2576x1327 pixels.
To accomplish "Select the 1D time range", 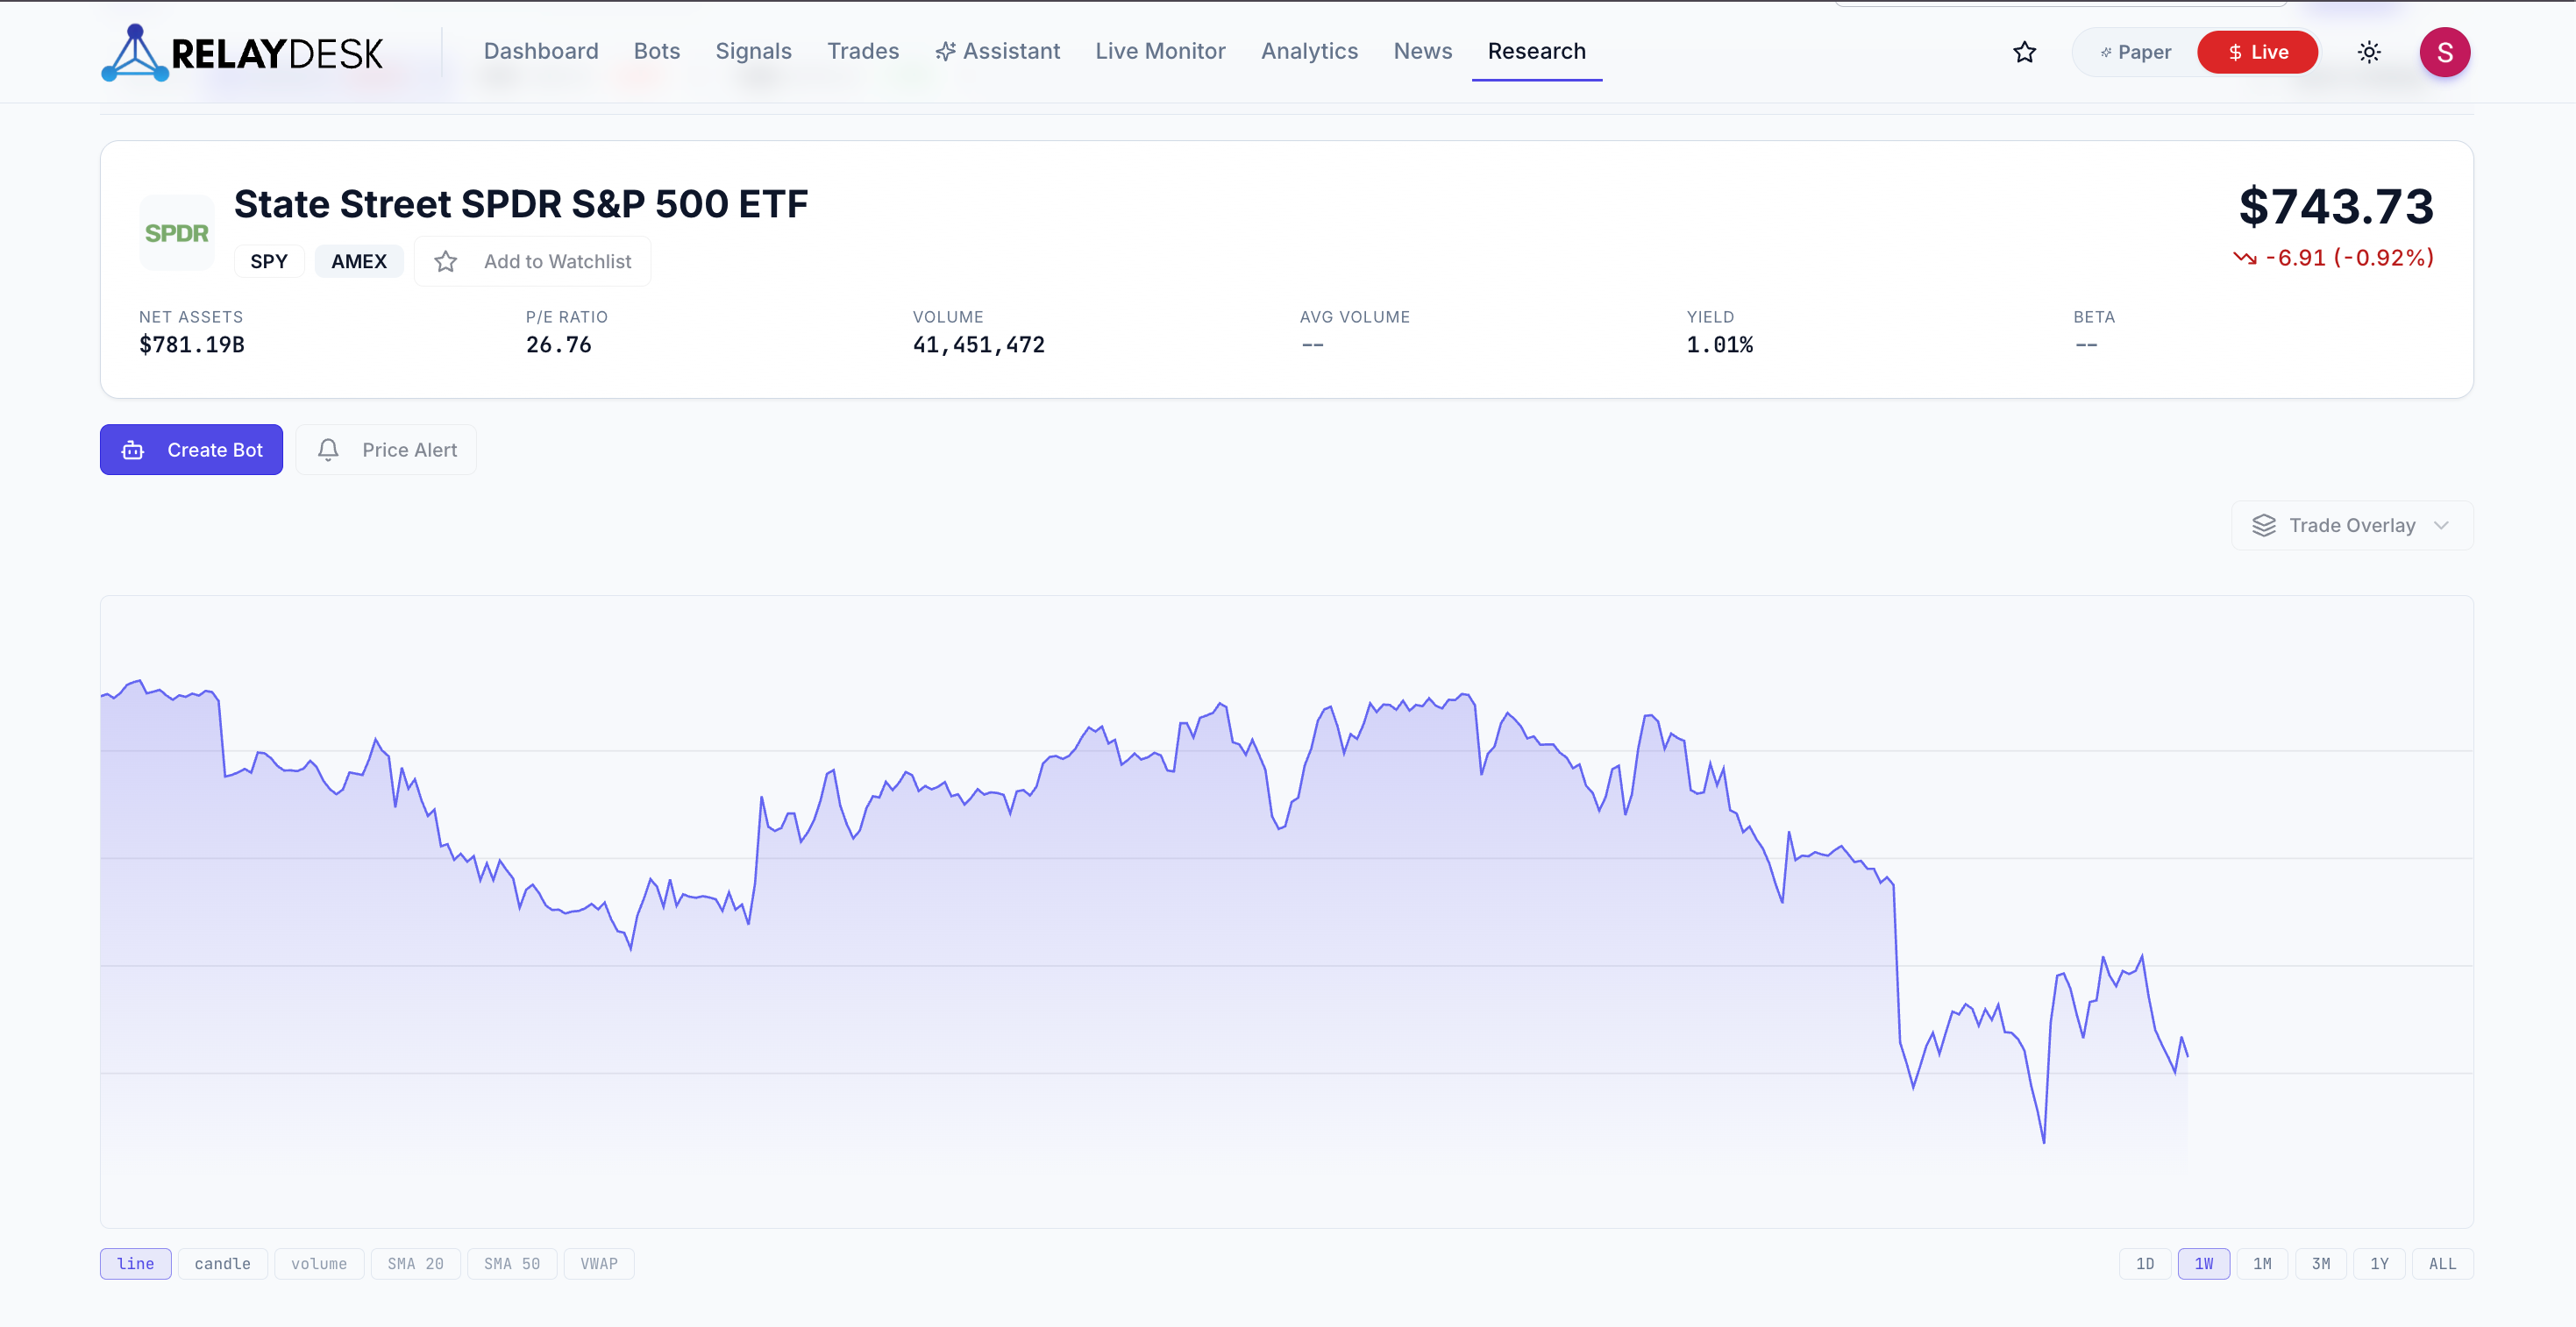I will click(2145, 1263).
